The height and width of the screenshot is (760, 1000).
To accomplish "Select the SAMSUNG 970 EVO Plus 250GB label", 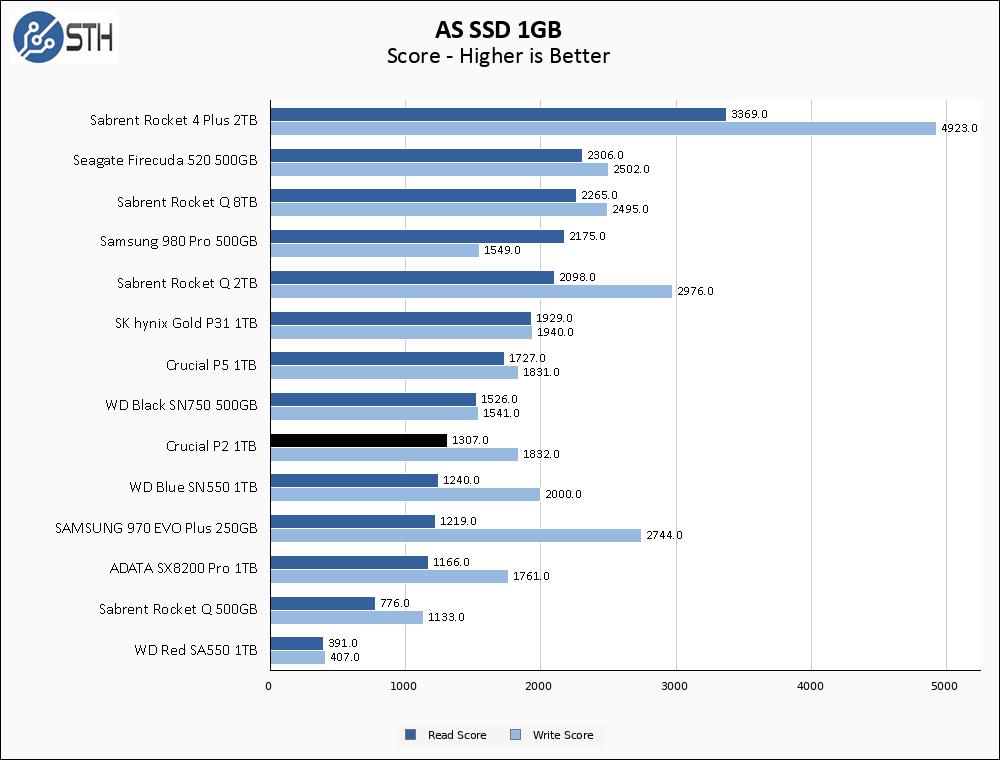I will tap(156, 528).
